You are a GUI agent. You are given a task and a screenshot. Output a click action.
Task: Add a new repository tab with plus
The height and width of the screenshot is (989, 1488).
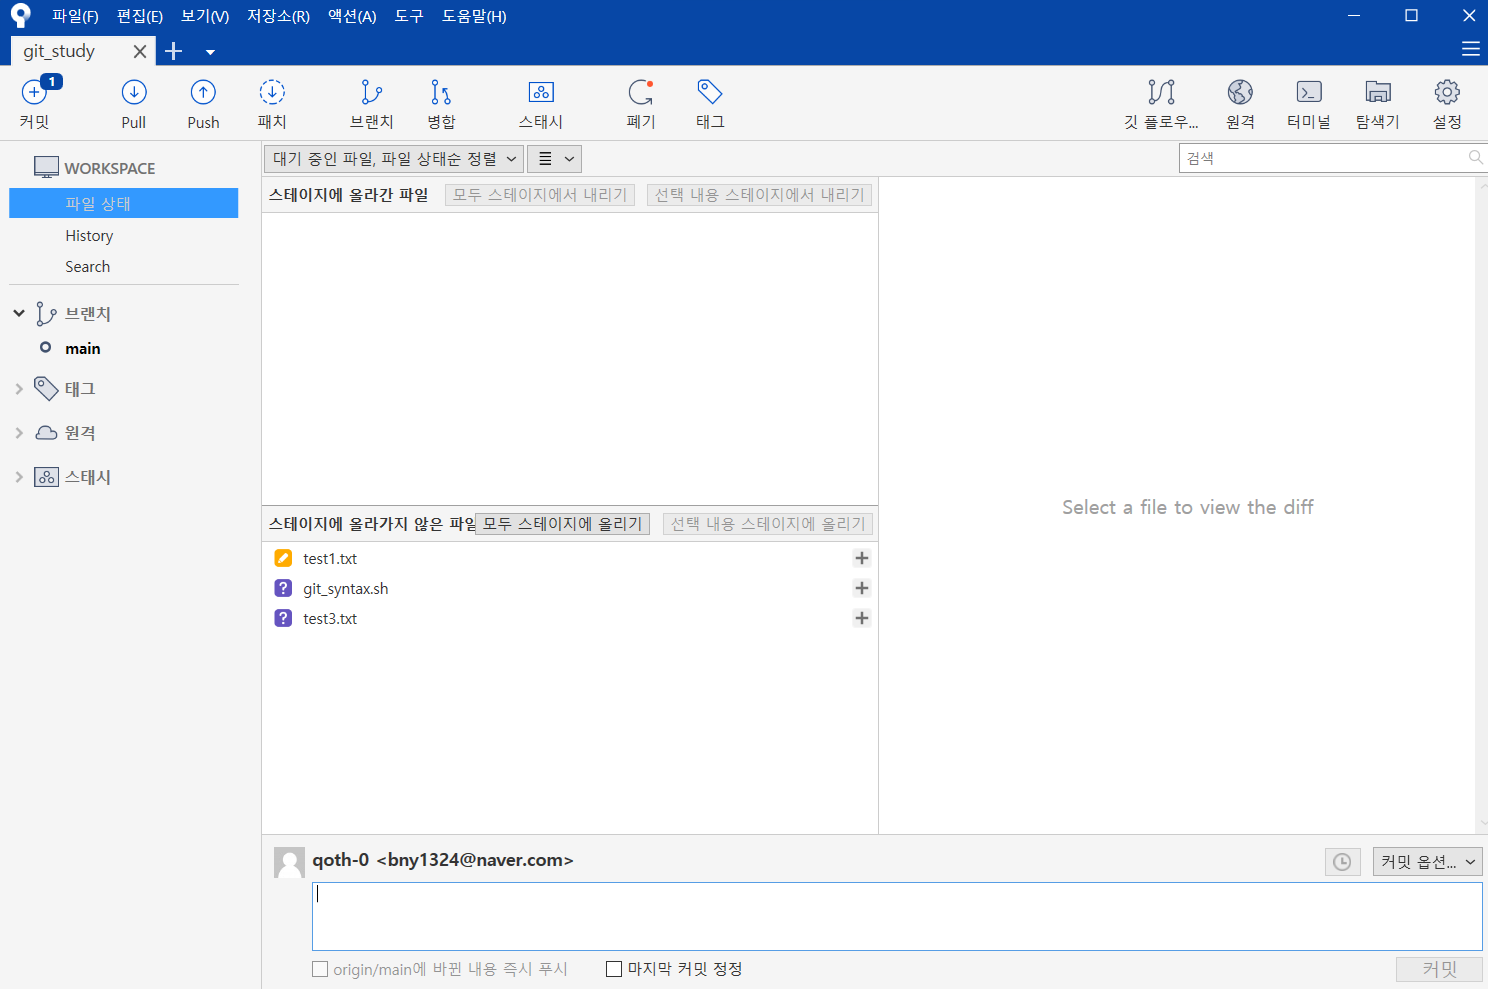click(x=173, y=51)
